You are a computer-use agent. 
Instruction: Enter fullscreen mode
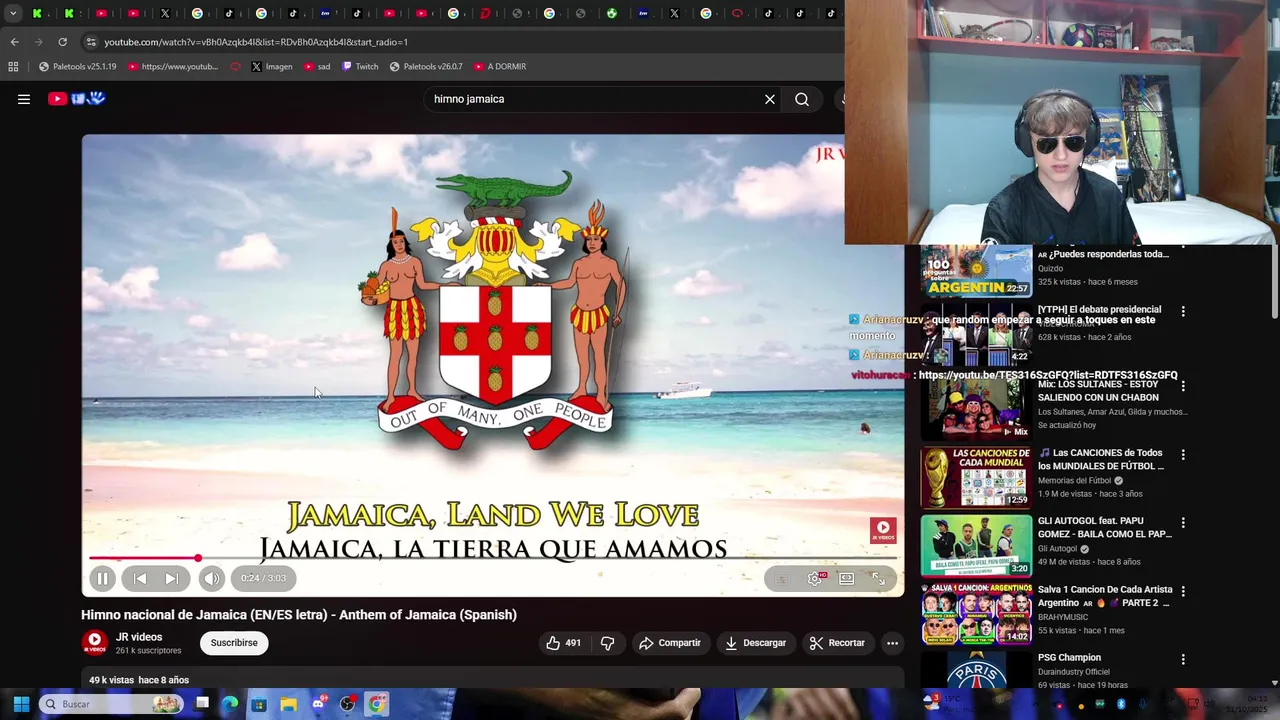click(878, 578)
